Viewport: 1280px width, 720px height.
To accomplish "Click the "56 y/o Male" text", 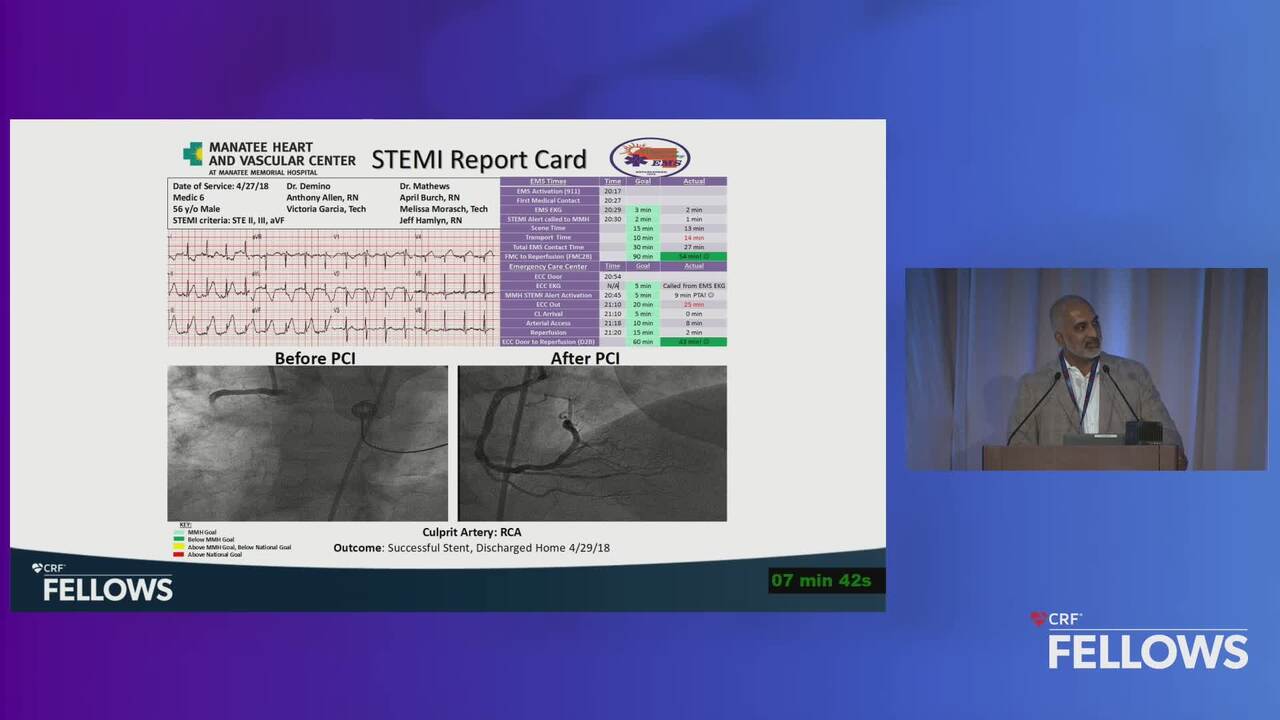I will click(x=196, y=209).
